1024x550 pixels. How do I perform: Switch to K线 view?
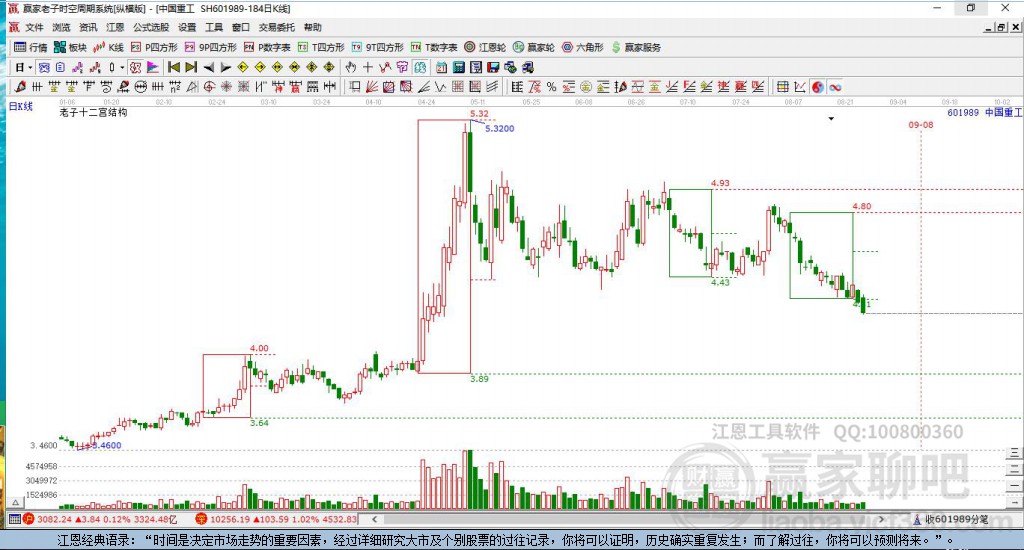(x=108, y=47)
